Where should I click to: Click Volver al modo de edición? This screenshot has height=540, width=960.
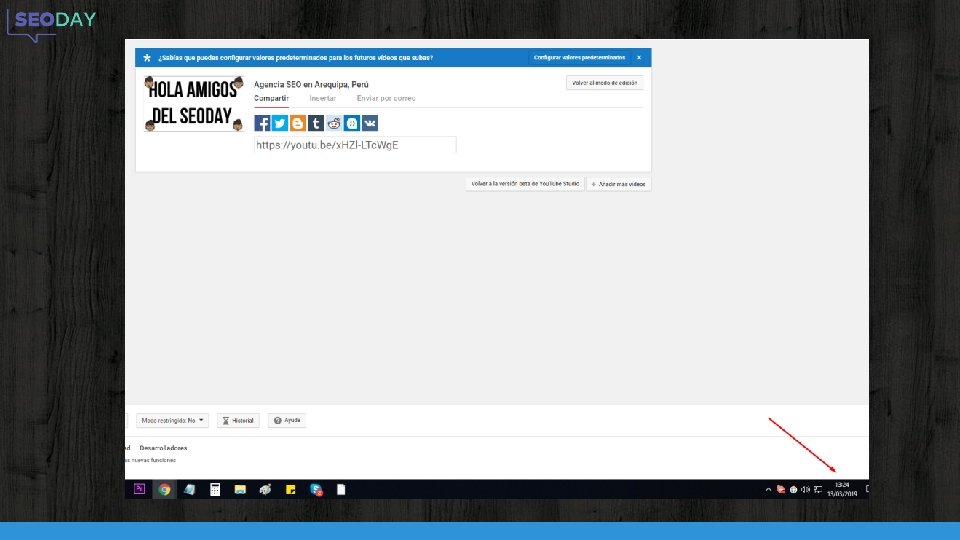[604, 83]
